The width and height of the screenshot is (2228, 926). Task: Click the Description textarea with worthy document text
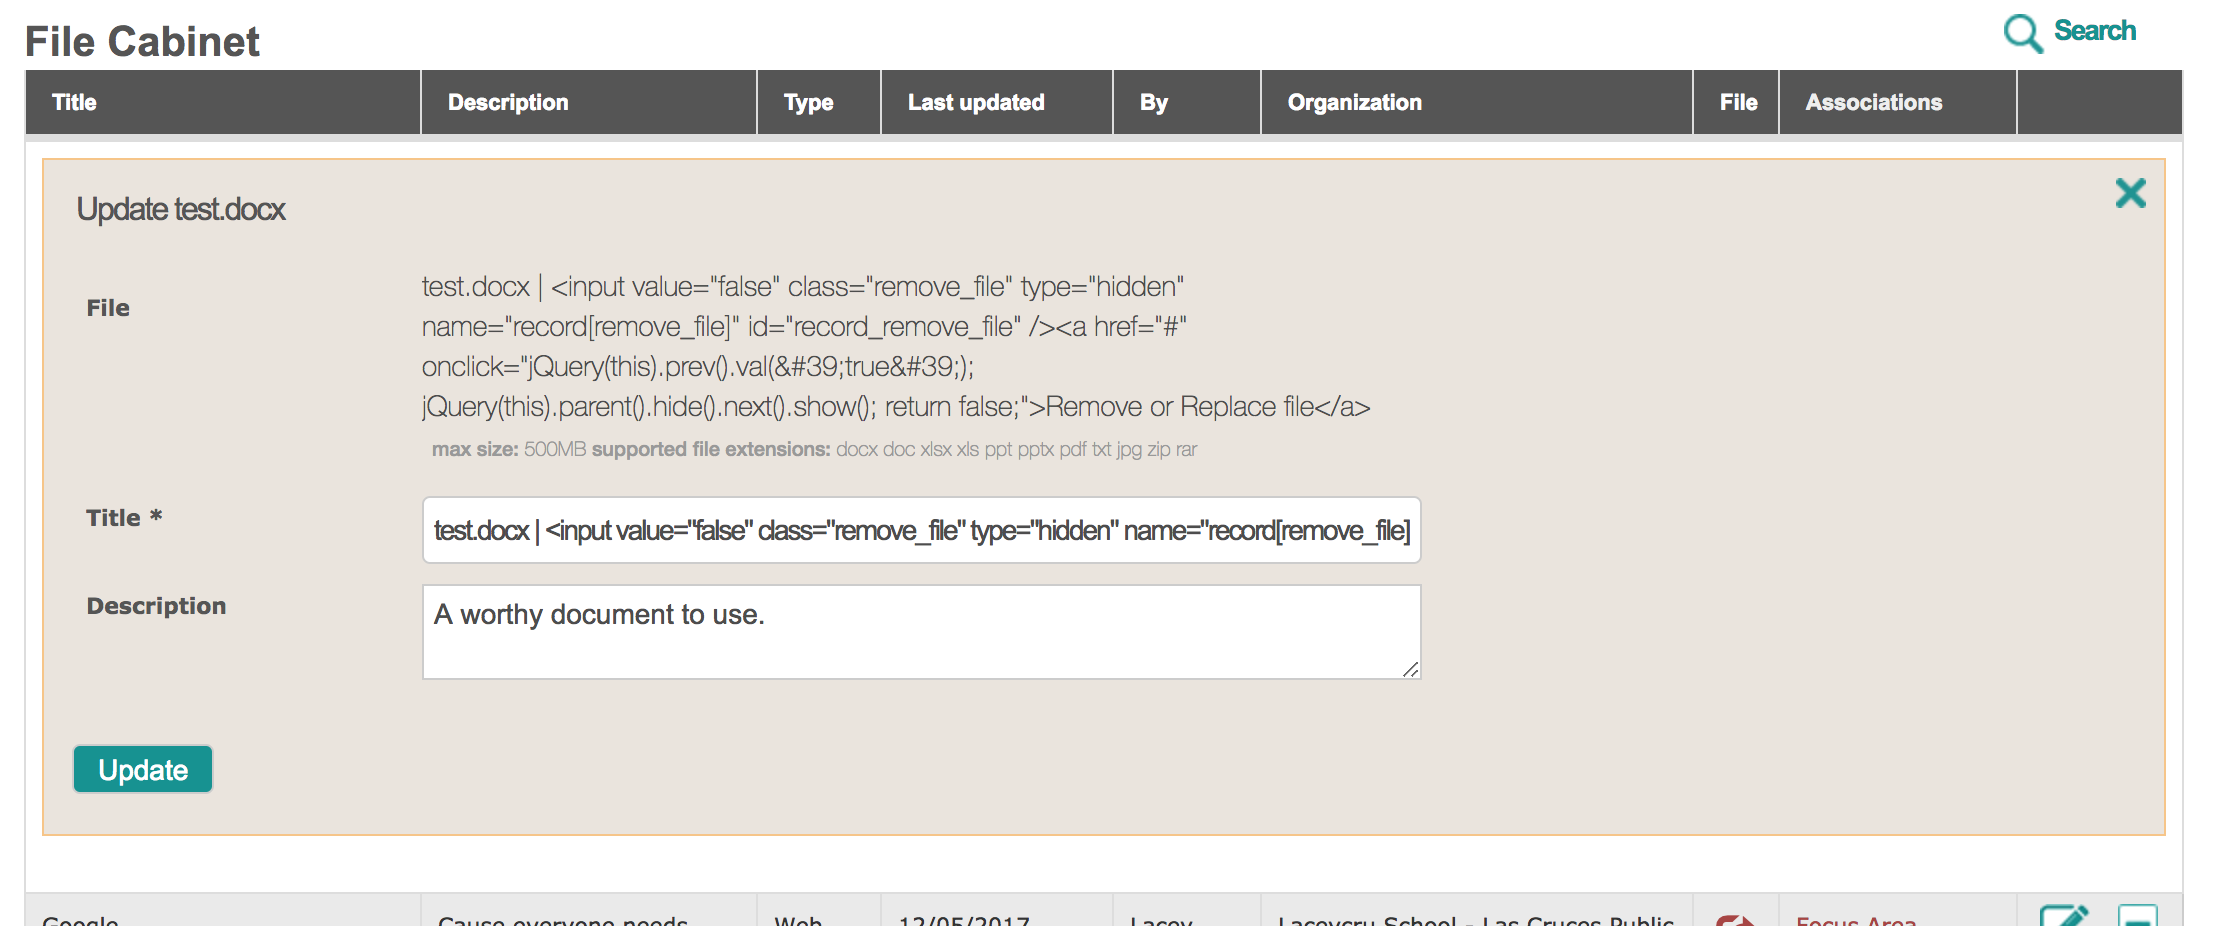pyautogui.click(x=920, y=630)
